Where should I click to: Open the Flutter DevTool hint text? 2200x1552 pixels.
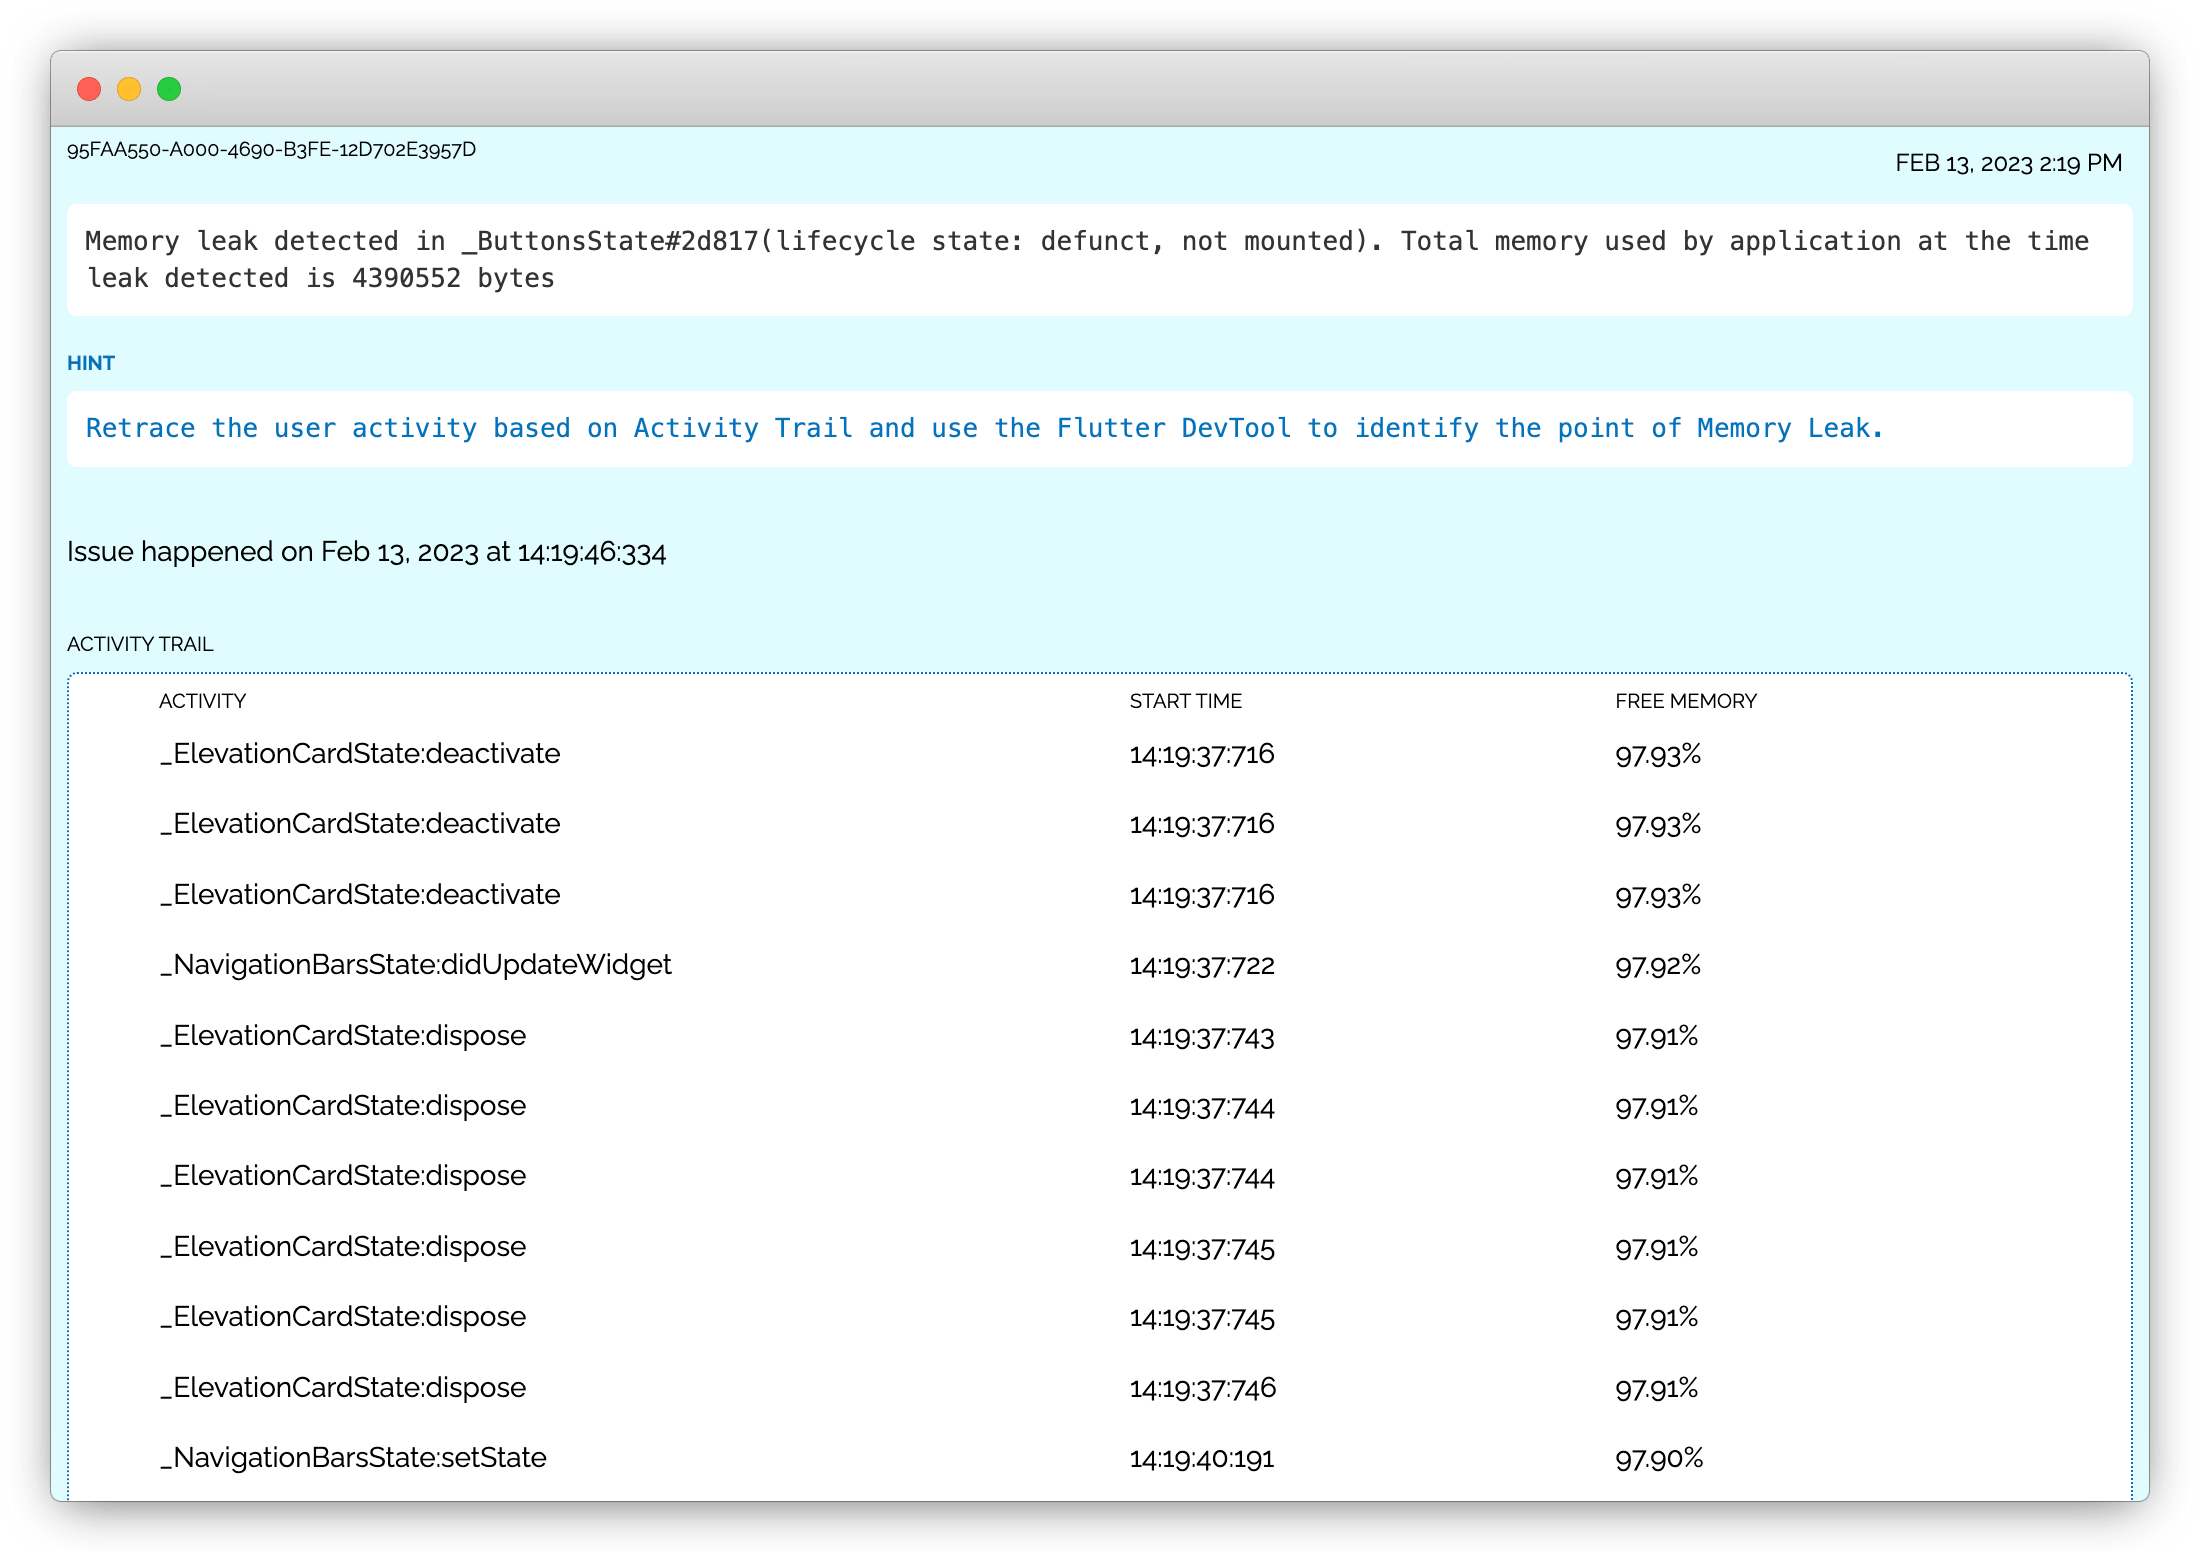tap(985, 428)
